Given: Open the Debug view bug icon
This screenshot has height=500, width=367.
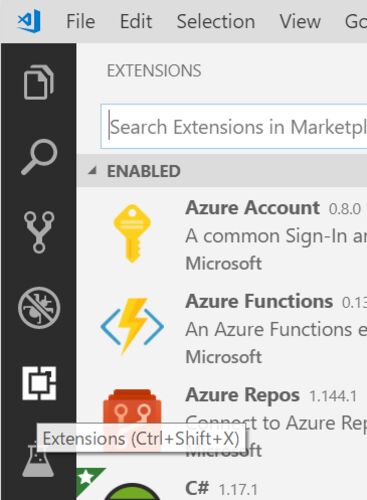Looking at the screenshot, I should point(39,308).
